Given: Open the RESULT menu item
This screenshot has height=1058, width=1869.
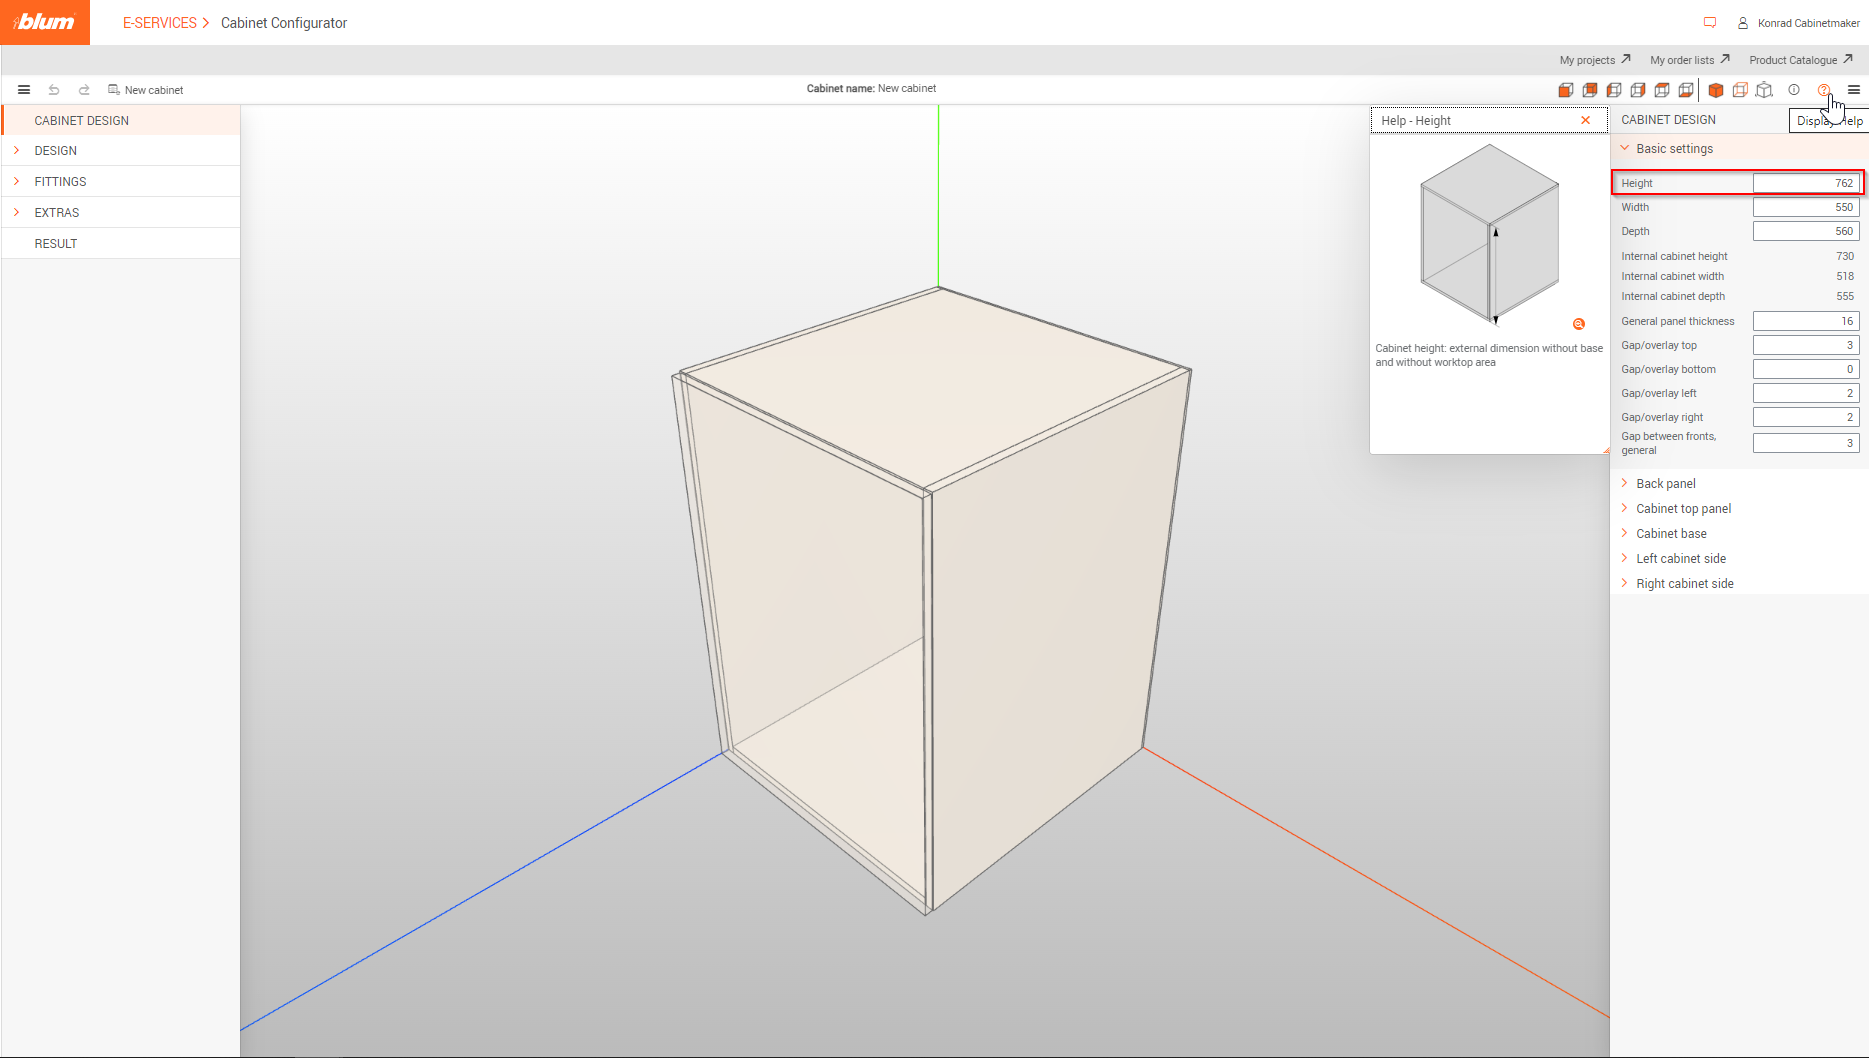Looking at the screenshot, I should 56,244.
